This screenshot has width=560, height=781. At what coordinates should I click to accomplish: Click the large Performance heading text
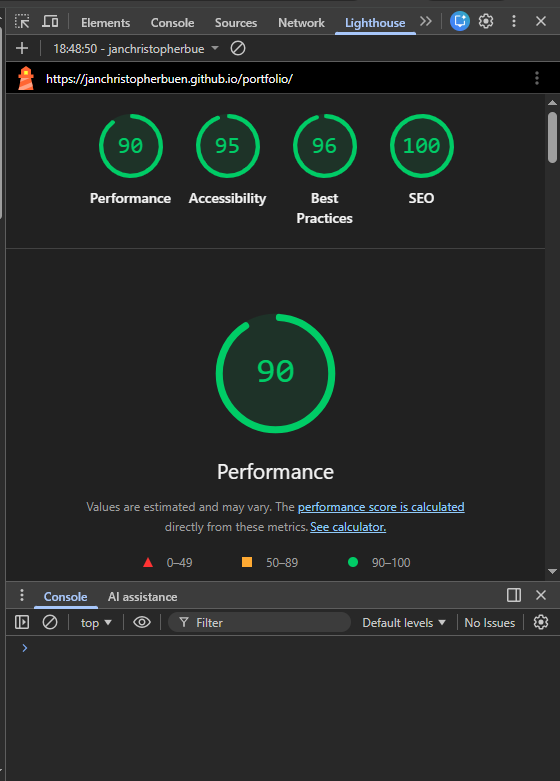(276, 472)
